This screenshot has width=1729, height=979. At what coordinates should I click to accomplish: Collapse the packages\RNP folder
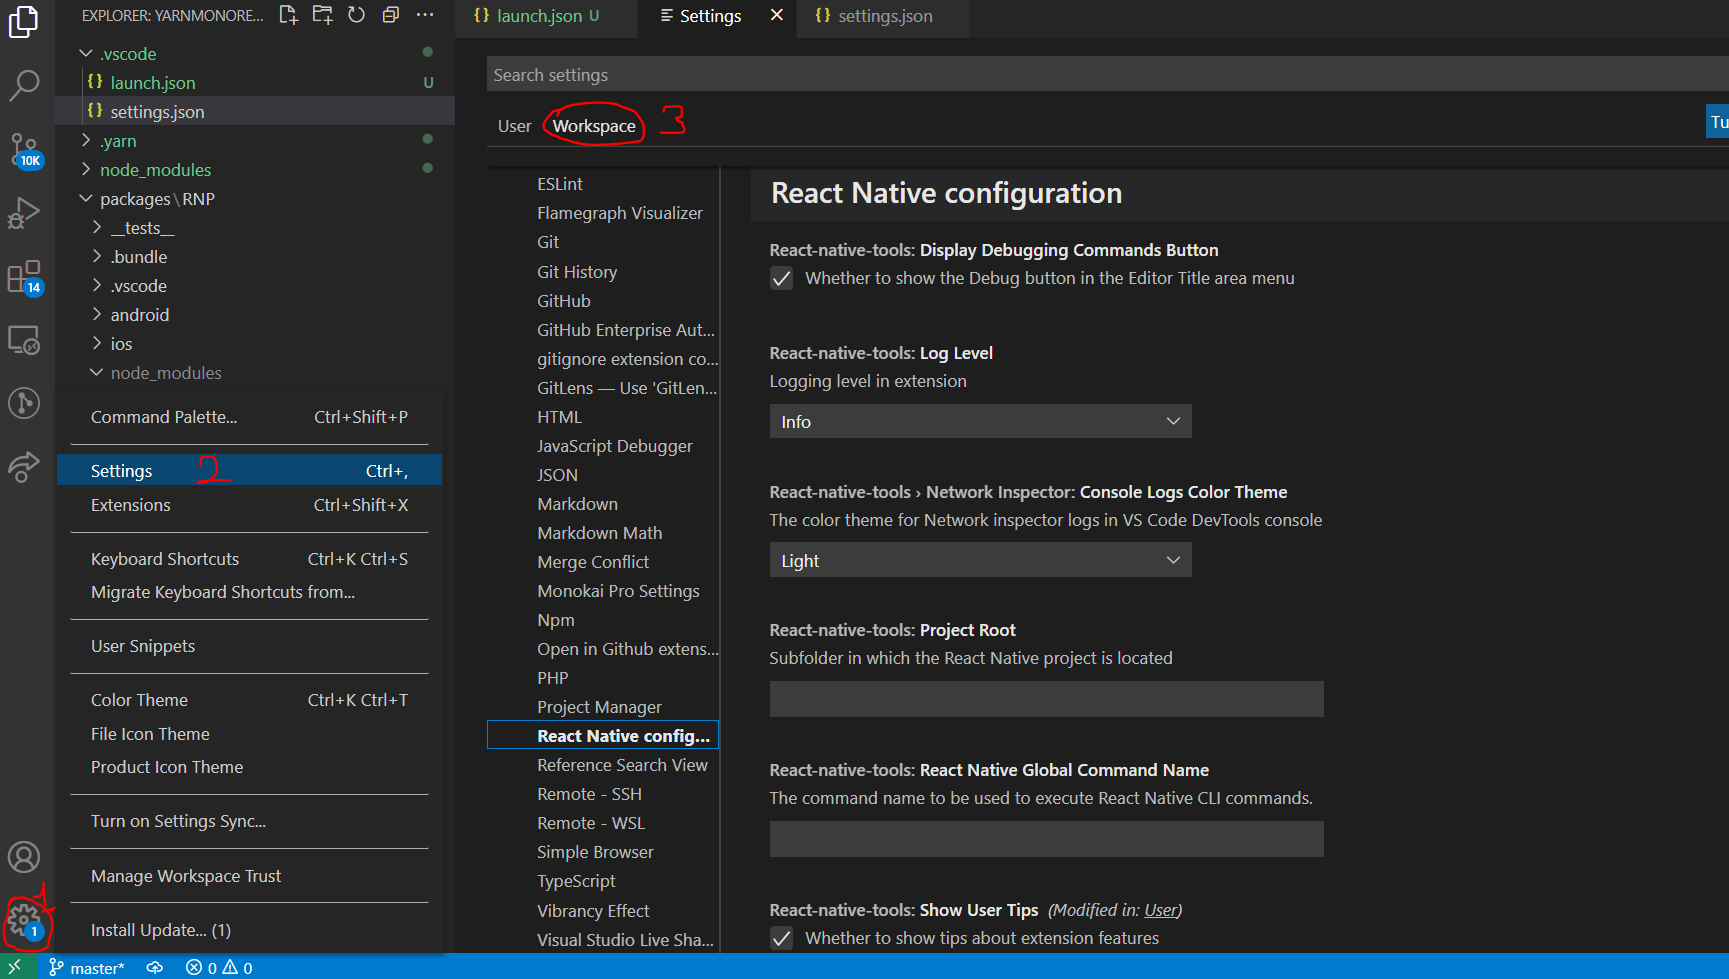255,198
